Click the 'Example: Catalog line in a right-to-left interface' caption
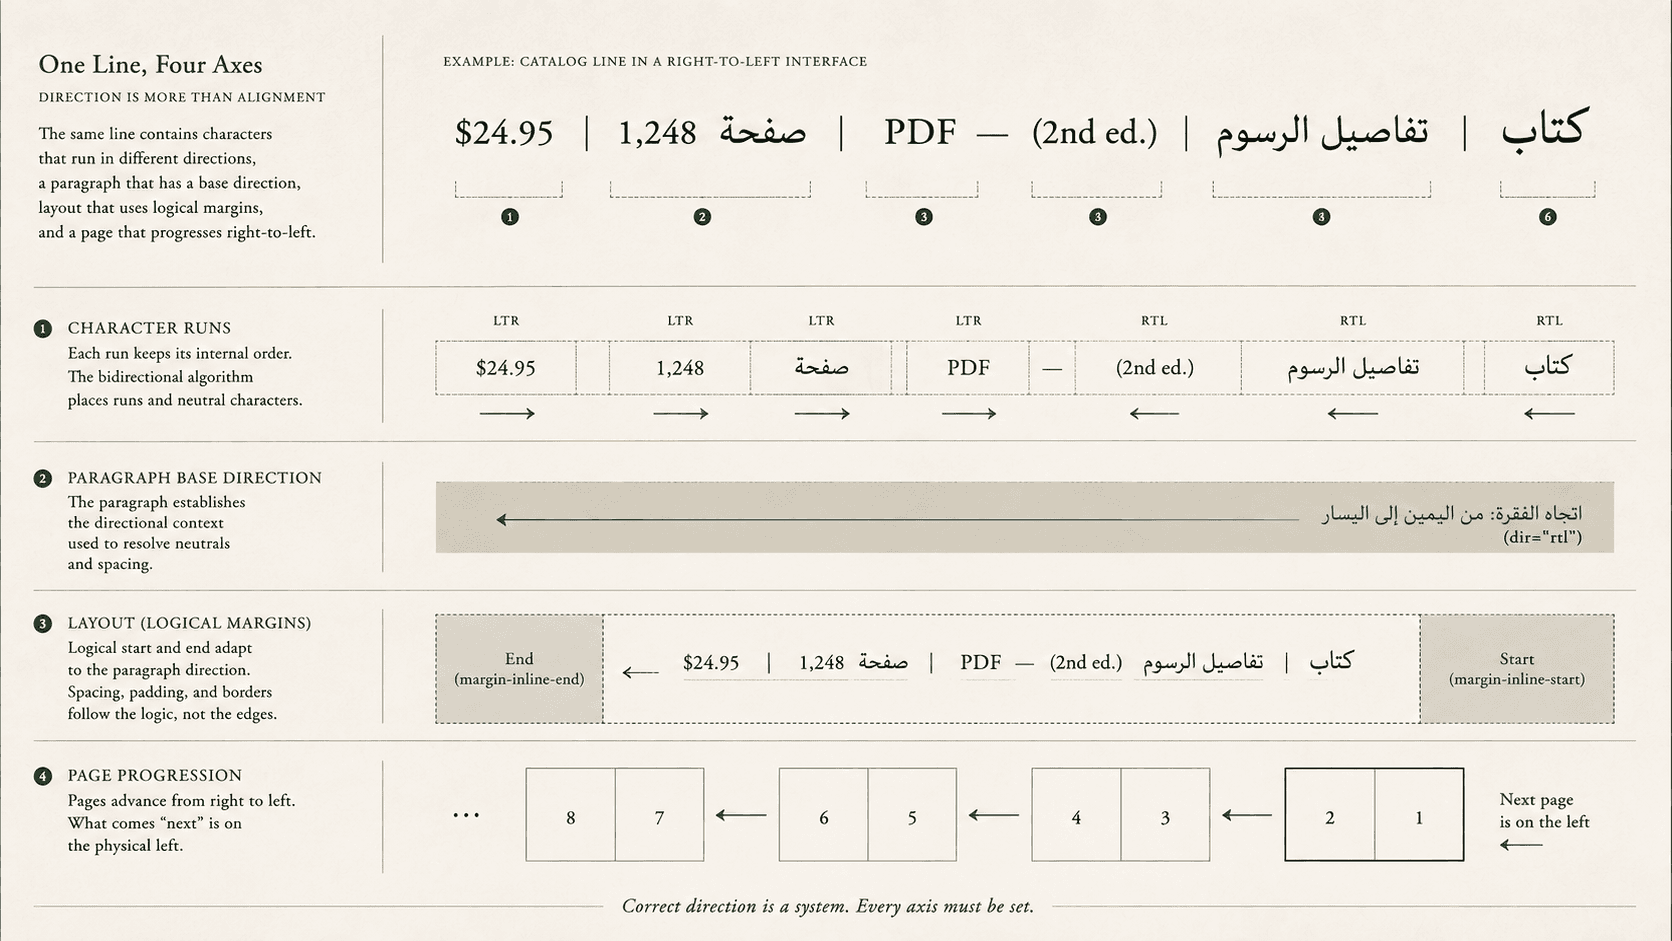This screenshot has width=1672, height=941. [x=655, y=62]
